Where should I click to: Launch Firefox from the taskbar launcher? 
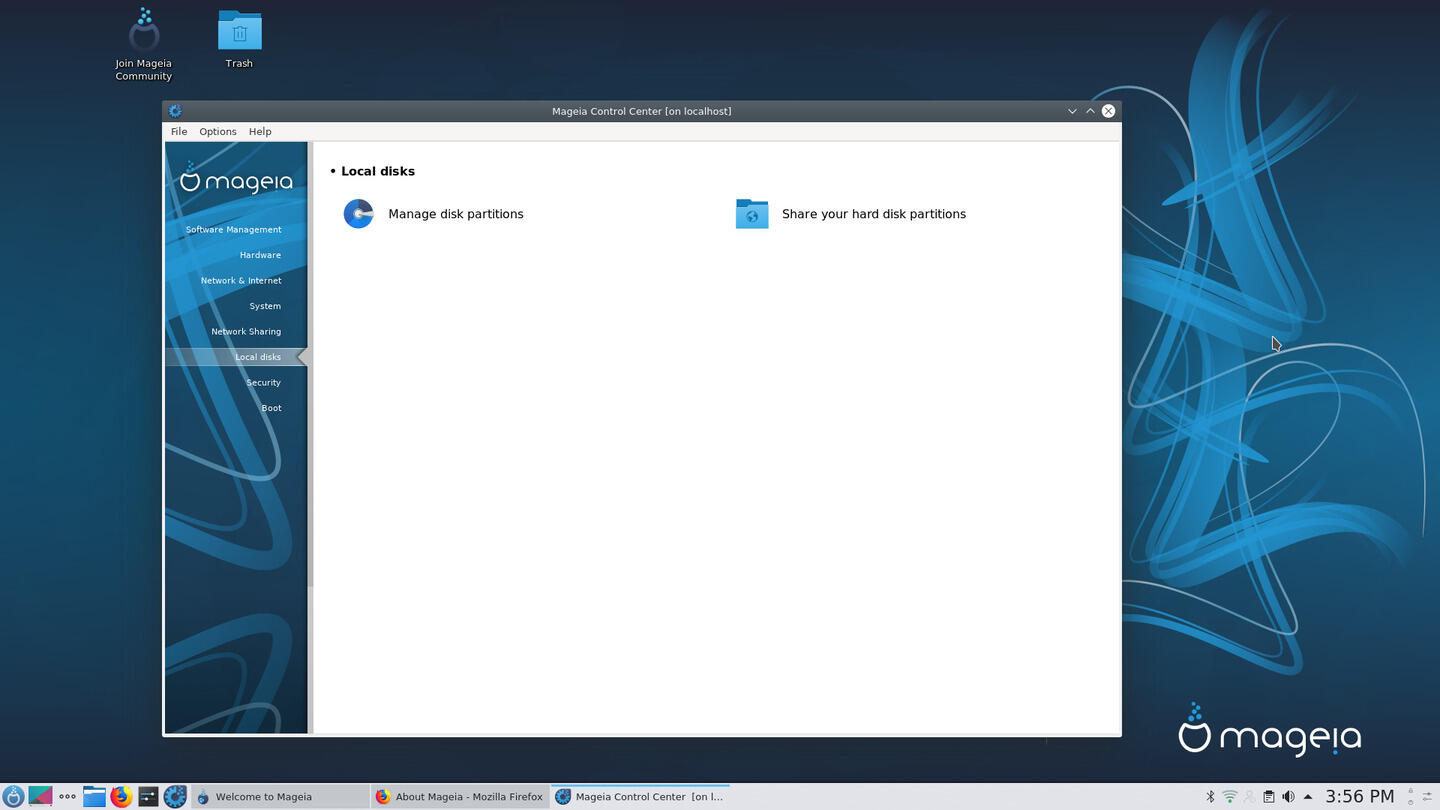(x=121, y=797)
